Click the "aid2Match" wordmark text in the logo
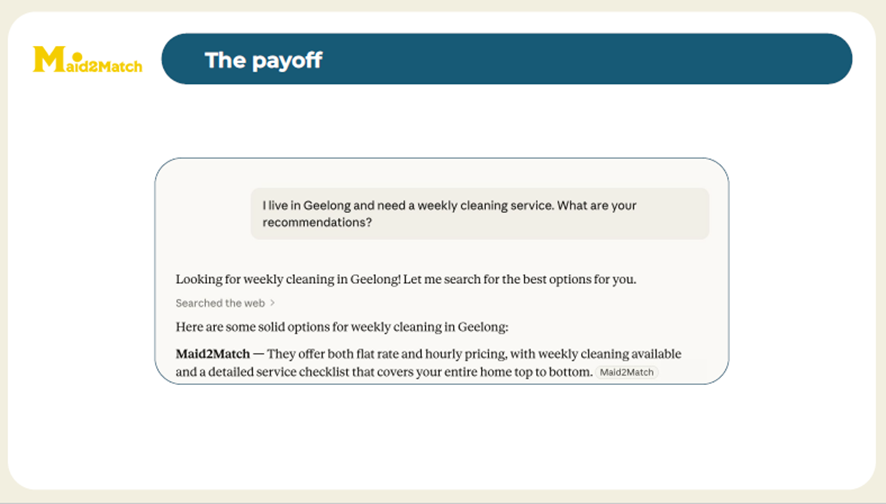 (103, 66)
